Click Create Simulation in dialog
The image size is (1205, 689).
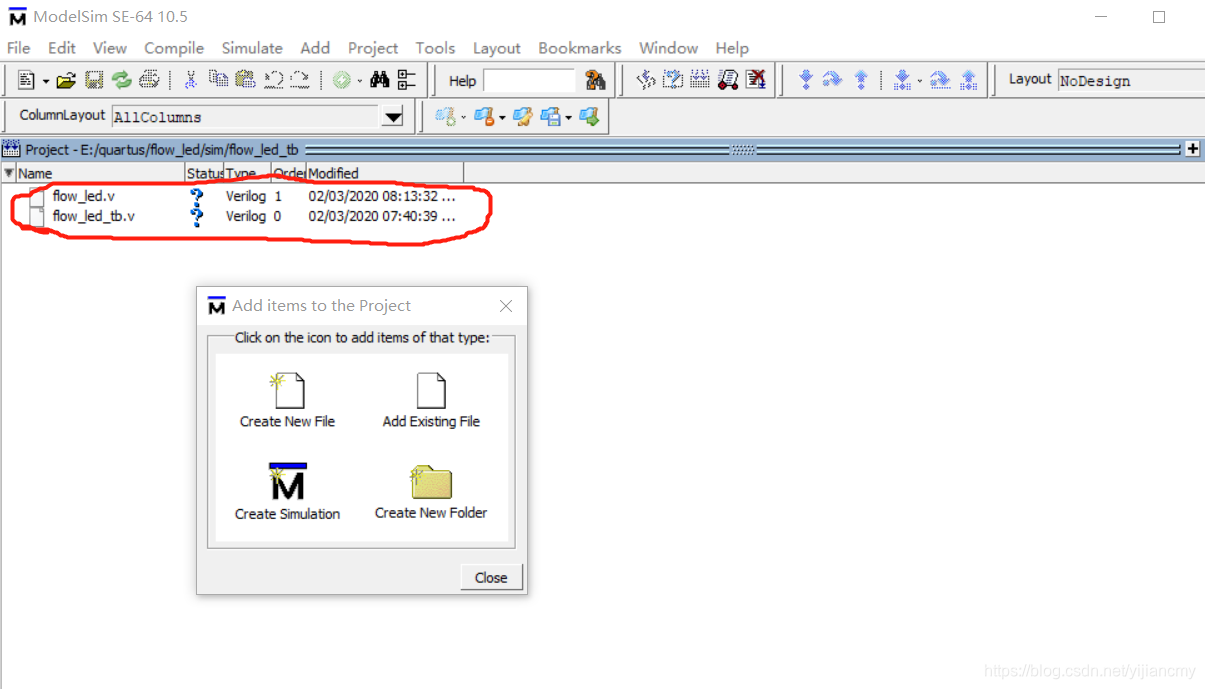click(x=287, y=492)
